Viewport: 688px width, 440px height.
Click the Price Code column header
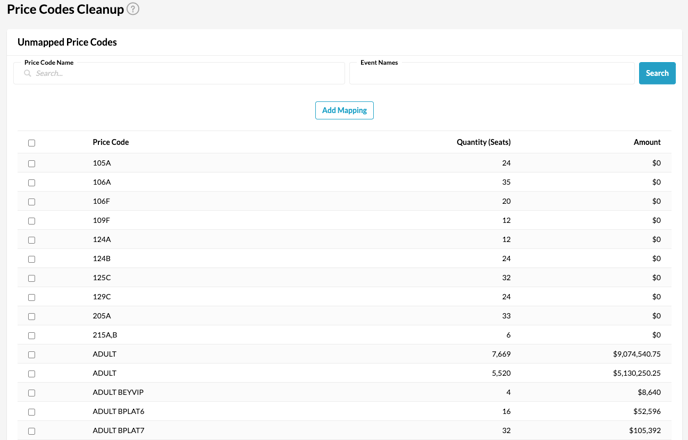pyautogui.click(x=110, y=142)
